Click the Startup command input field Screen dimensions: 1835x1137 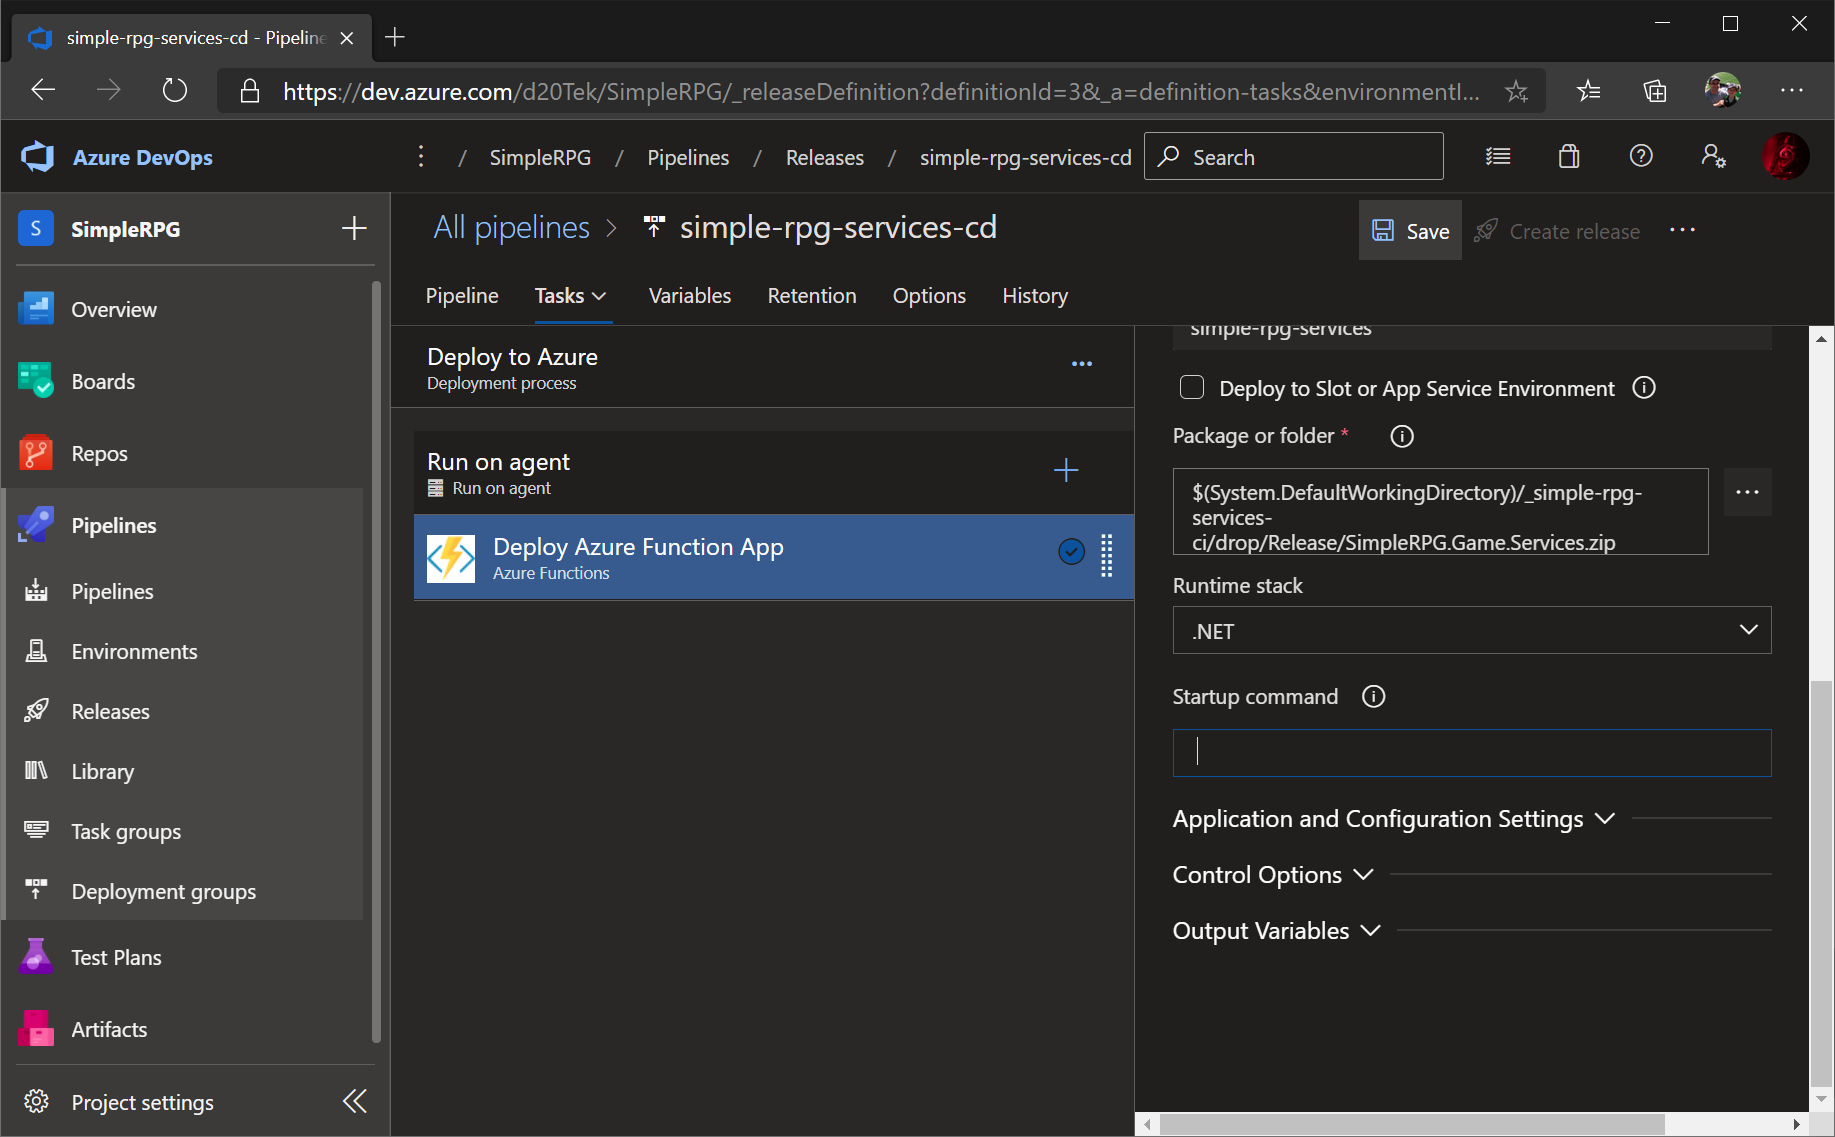[x=1471, y=752]
